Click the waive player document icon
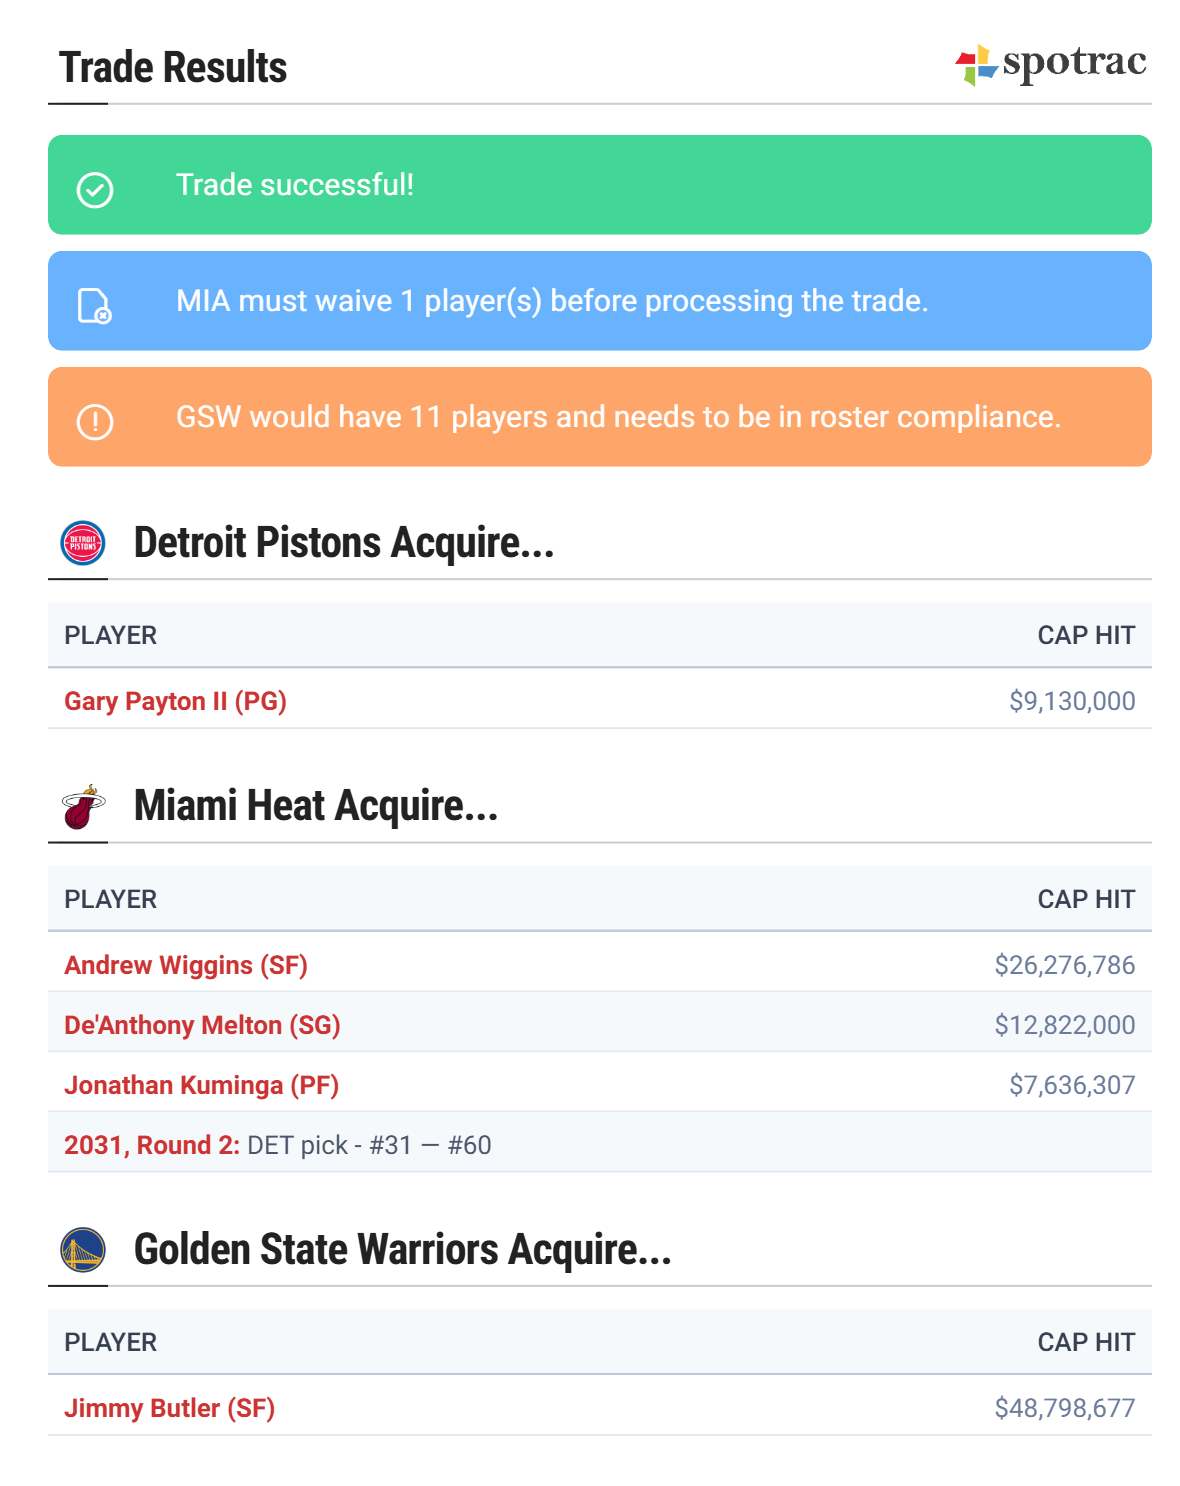The width and height of the screenshot is (1180, 1486). (x=95, y=305)
